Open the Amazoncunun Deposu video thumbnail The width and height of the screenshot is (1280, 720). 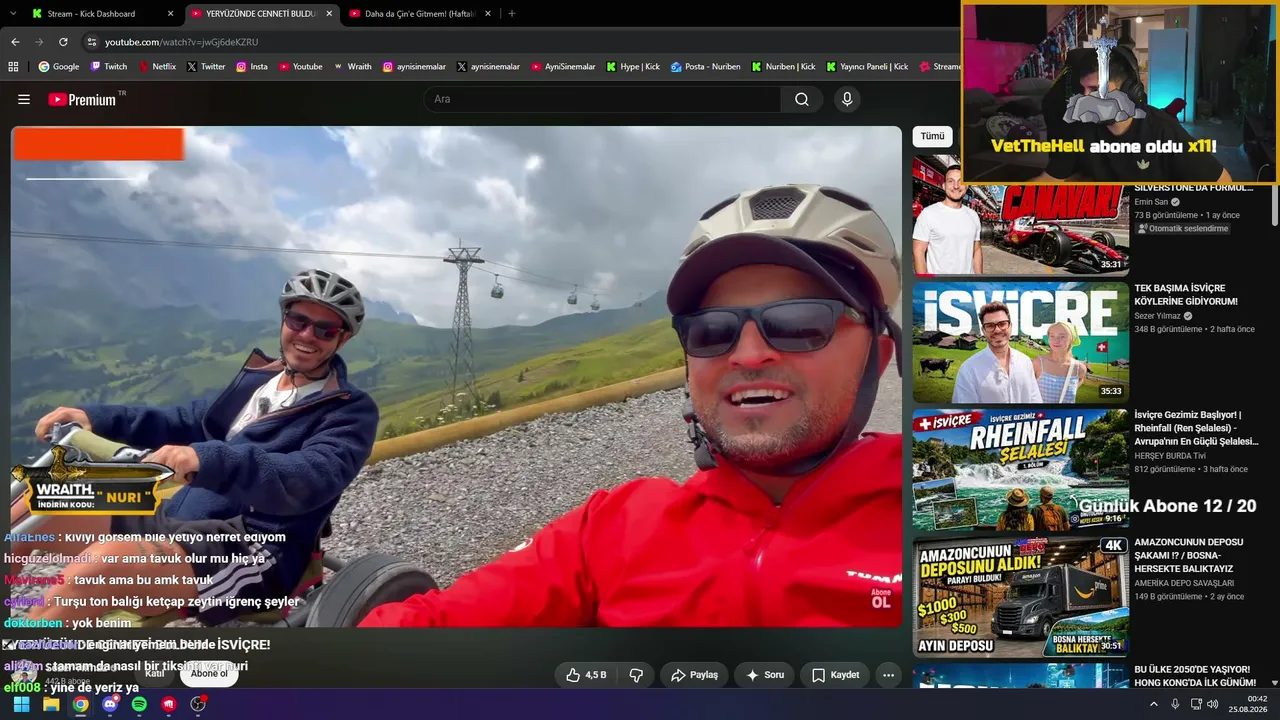(x=1020, y=596)
